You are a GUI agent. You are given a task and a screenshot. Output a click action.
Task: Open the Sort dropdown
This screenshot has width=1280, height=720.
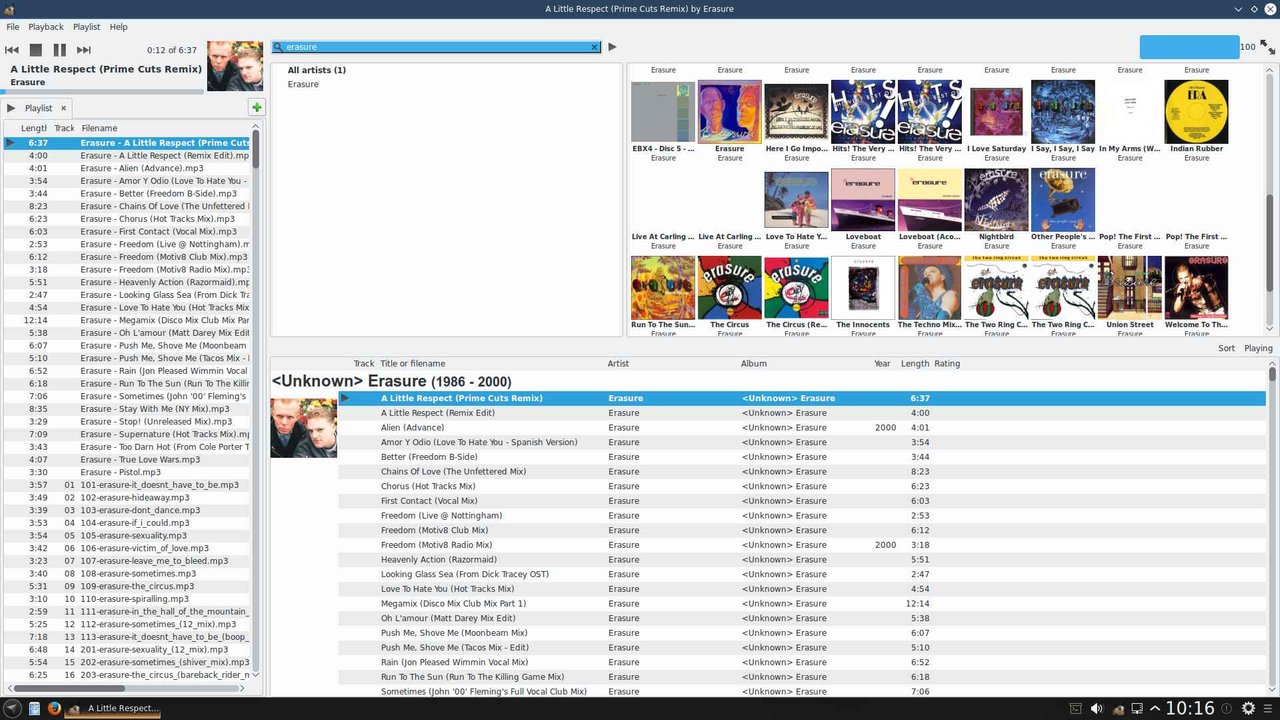tap(1226, 348)
